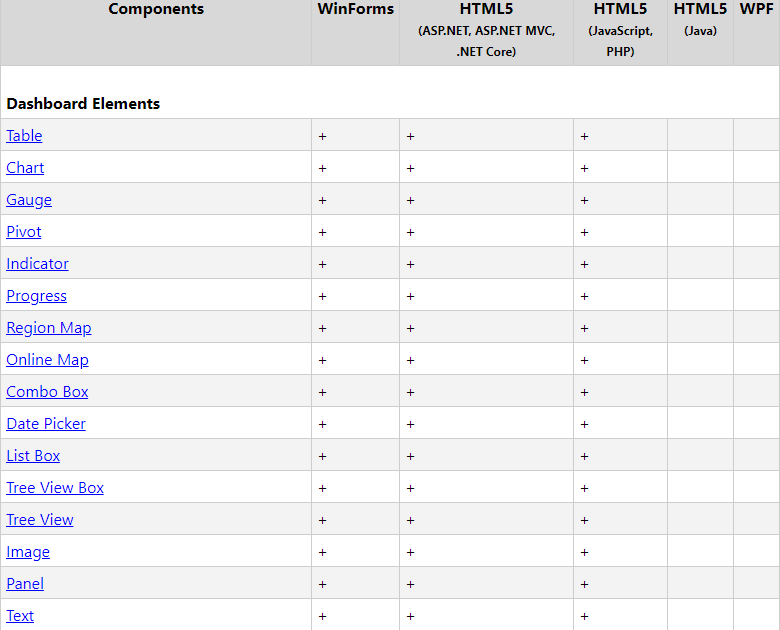Visit the Panel component link

25,583
